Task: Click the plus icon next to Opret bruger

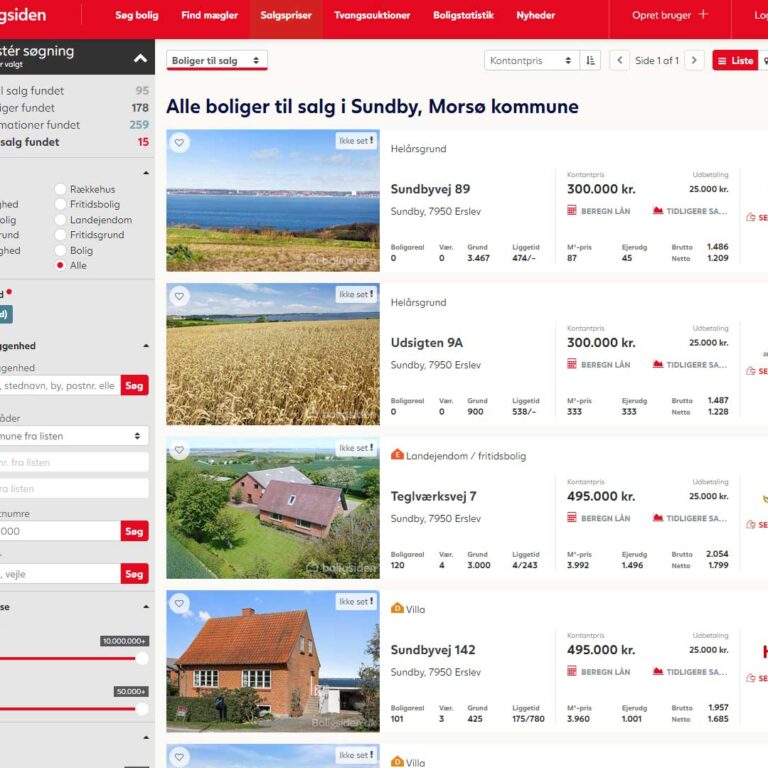Action: coord(703,15)
